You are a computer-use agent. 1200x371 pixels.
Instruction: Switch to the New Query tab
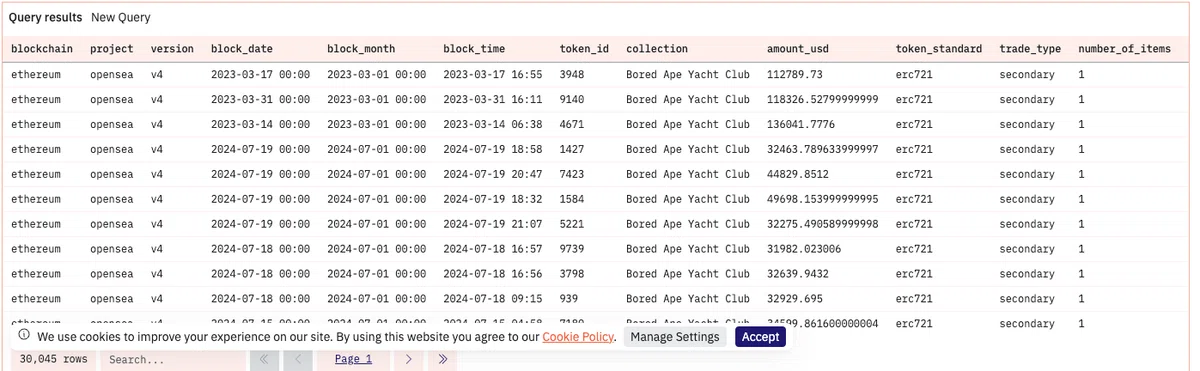[x=121, y=18]
